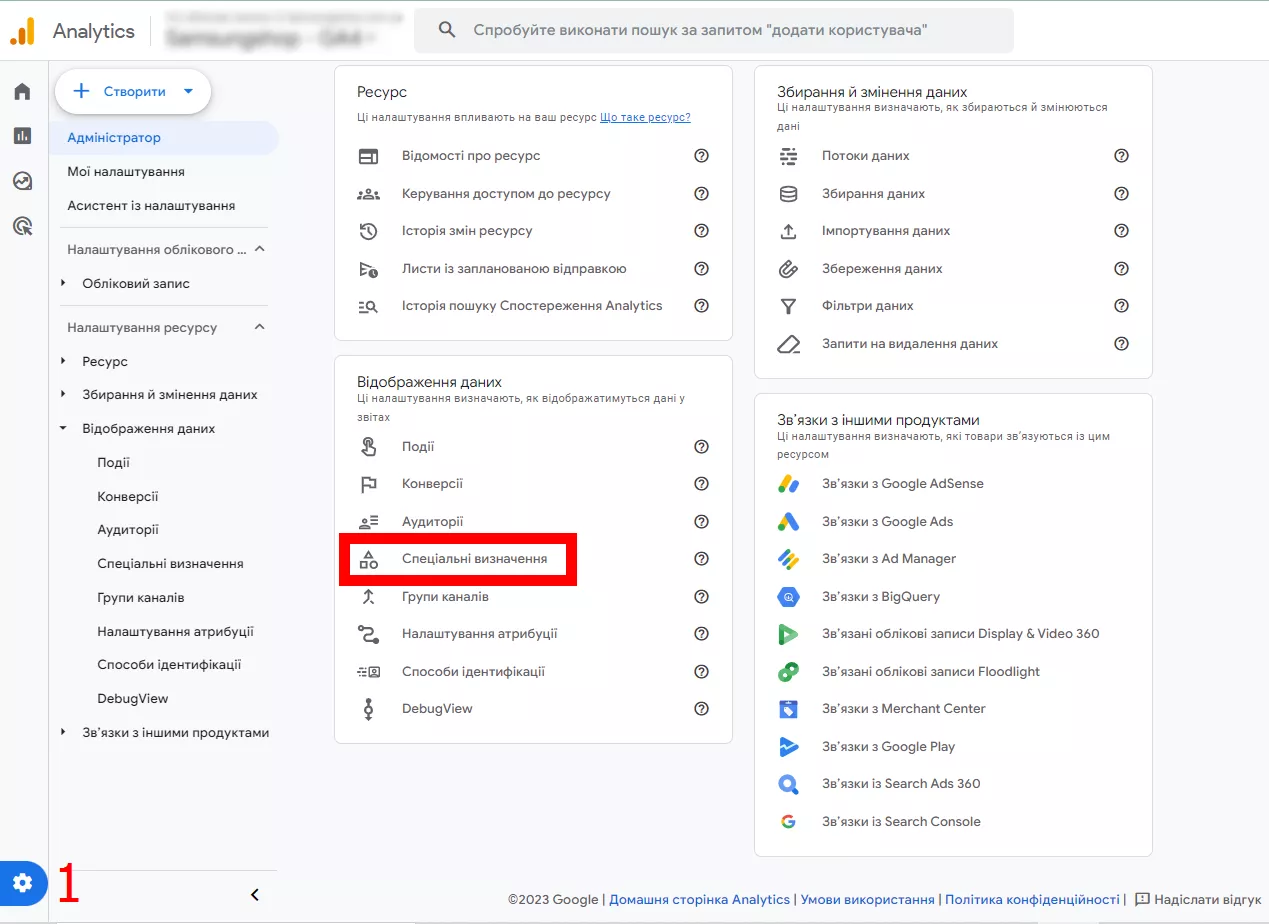Open the Що таке ресурс? link

click(645, 117)
